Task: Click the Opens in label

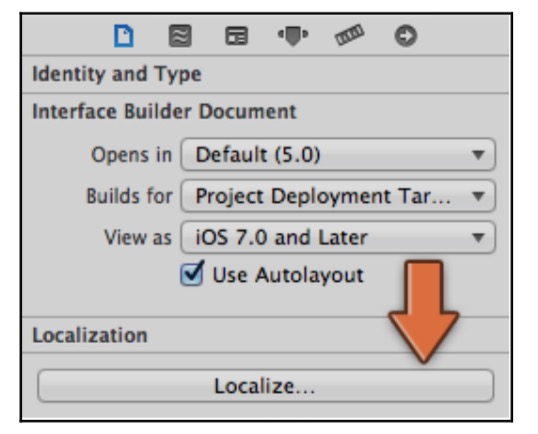Action: click(131, 155)
